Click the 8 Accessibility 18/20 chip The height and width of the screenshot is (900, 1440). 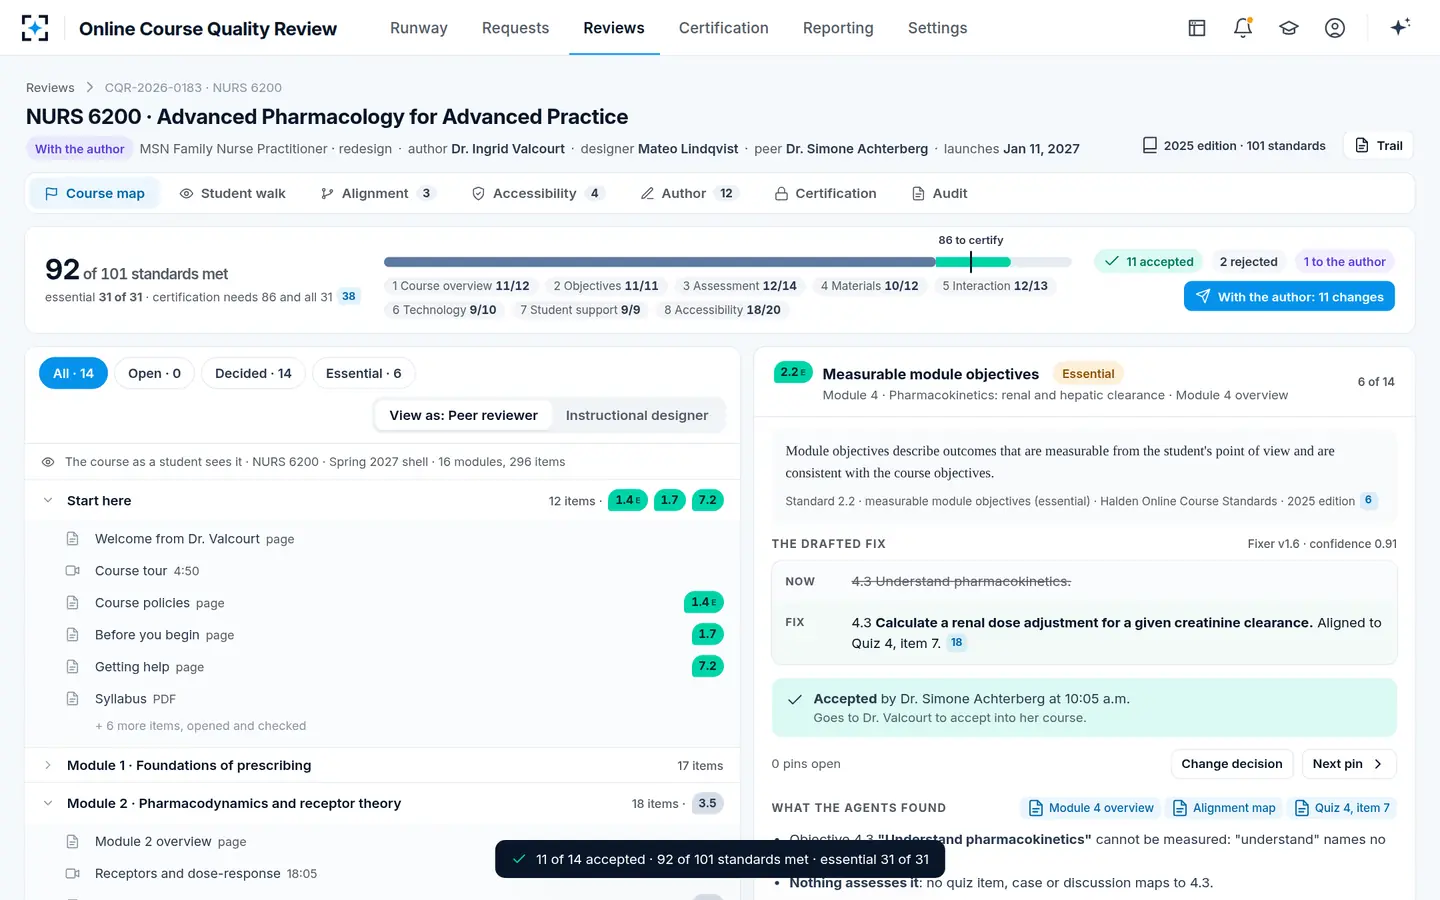pyautogui.click(x=723, y=310)
